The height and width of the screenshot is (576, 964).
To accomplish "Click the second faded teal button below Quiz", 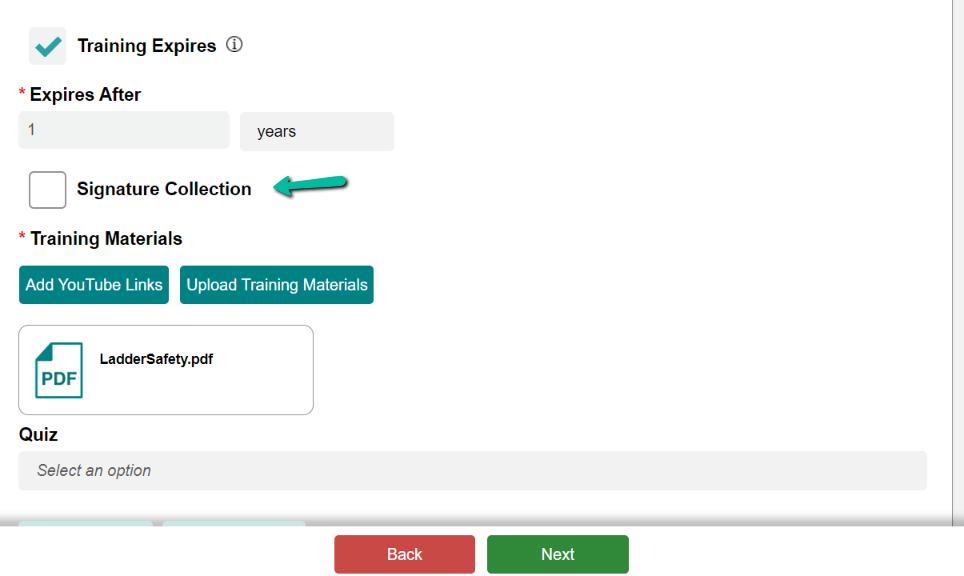I will coord(234,524).
